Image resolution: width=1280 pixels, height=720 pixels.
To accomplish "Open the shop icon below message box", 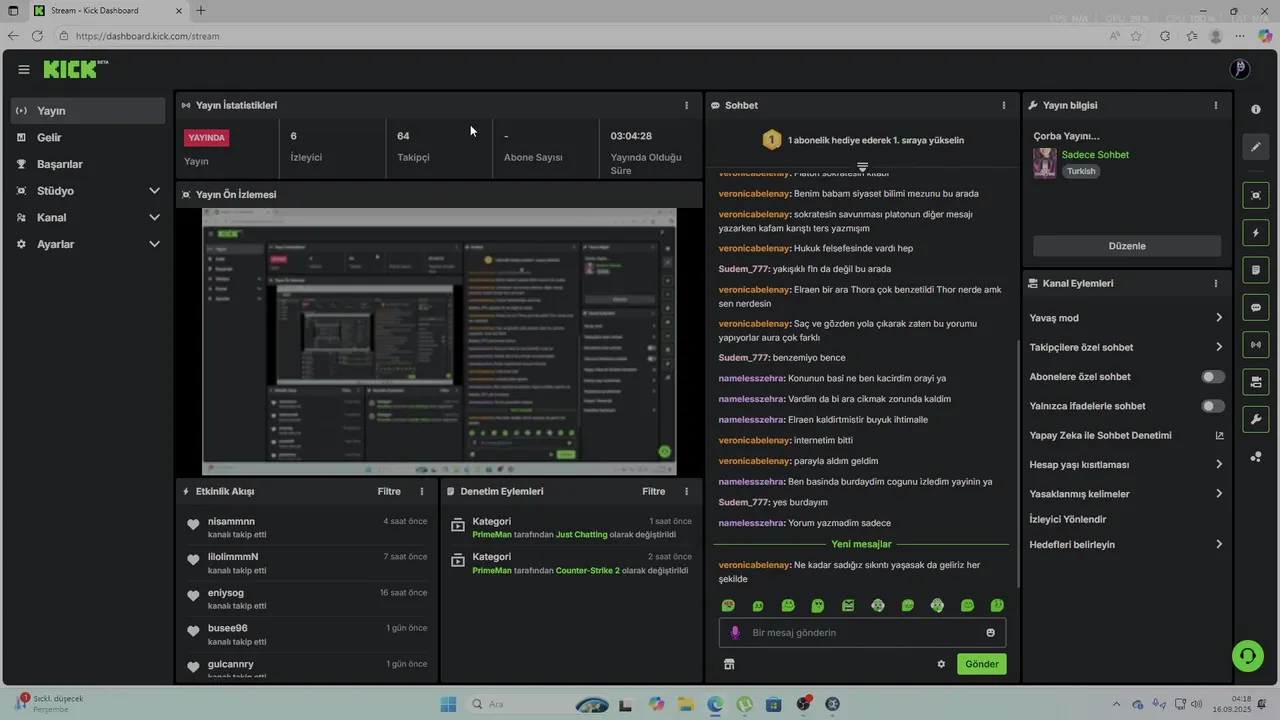I will (729, 664).
